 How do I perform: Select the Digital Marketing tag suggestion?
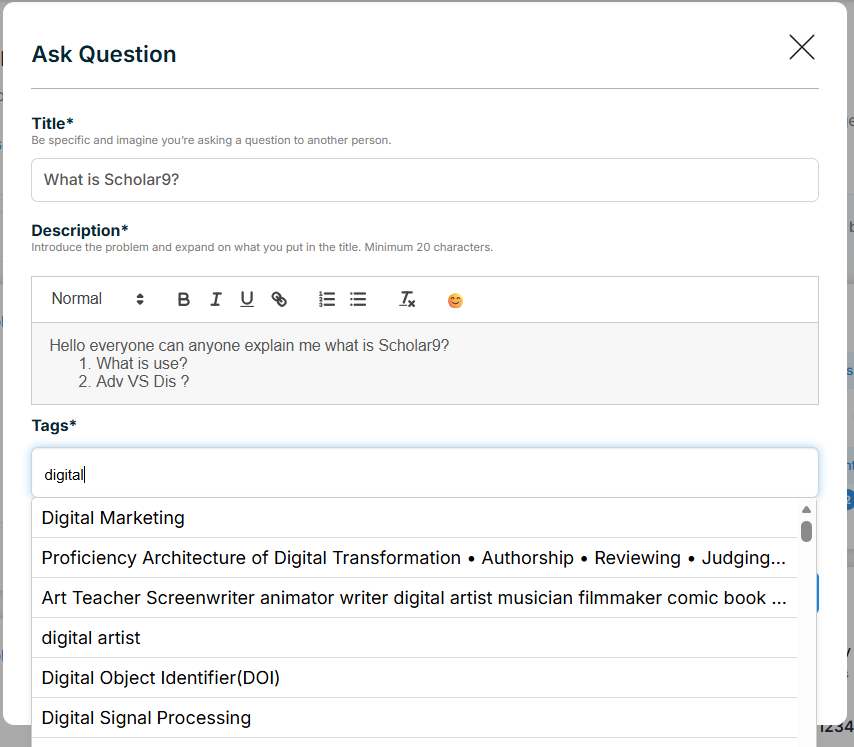click(x=414, y=518)
